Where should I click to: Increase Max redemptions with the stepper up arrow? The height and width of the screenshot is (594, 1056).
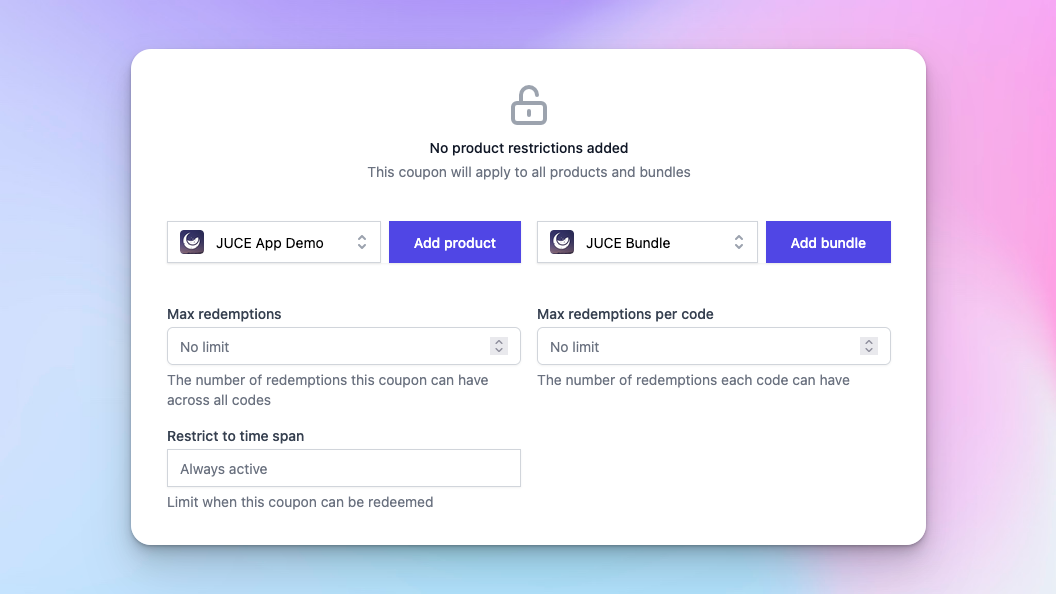(499, 342)
